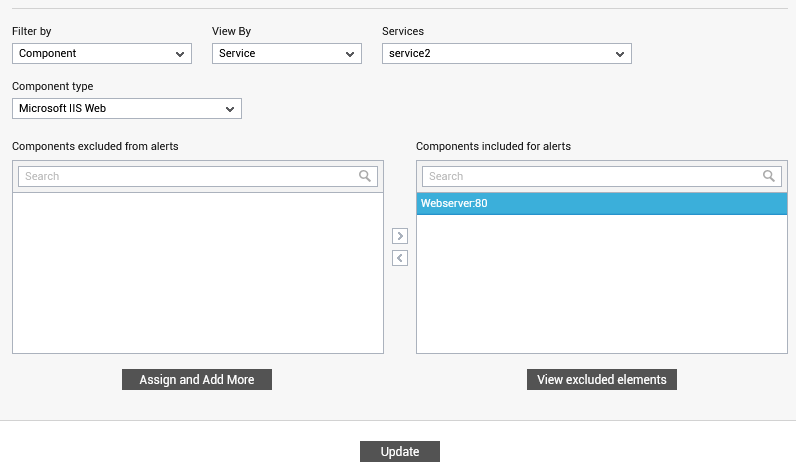Click the chevron arrow on Filter by dropdown
The width and height of the screenshot is (796, 468).
[x=180, y=54]
